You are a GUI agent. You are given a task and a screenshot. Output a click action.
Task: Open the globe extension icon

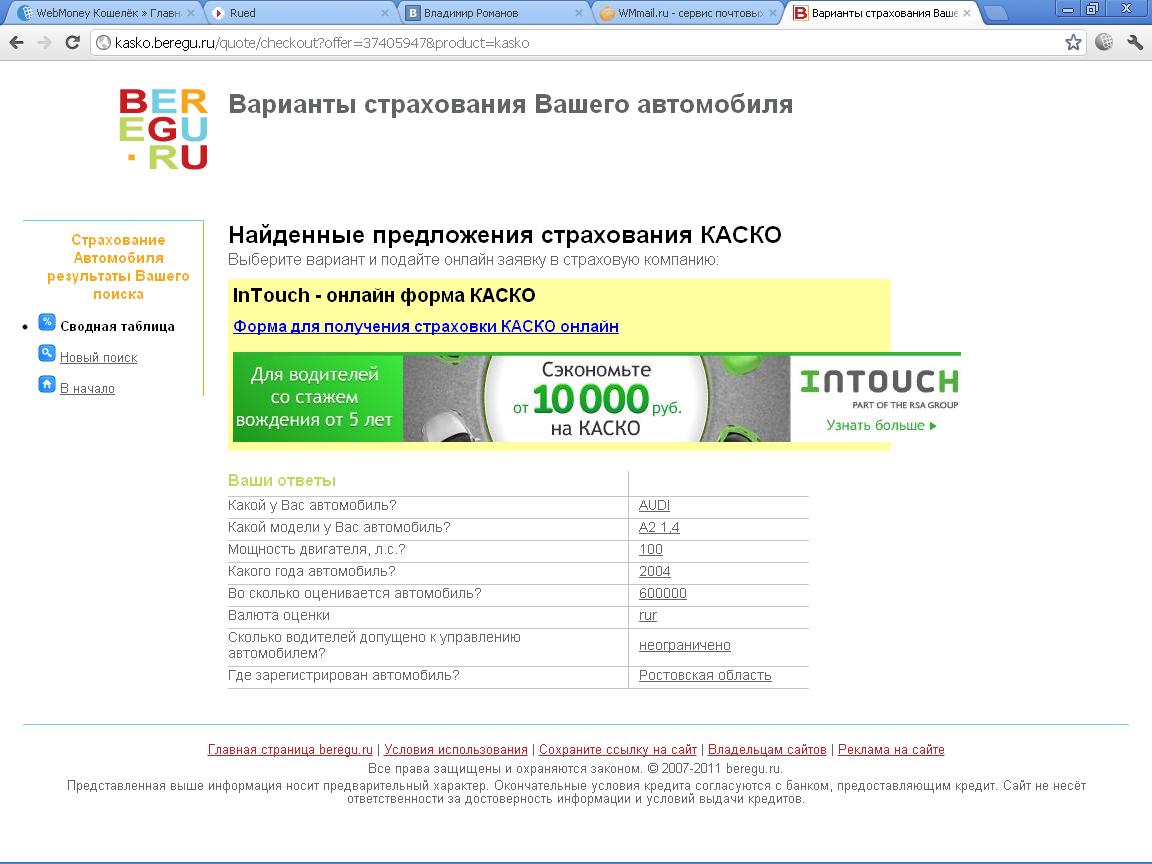(x=1104, y=43)
